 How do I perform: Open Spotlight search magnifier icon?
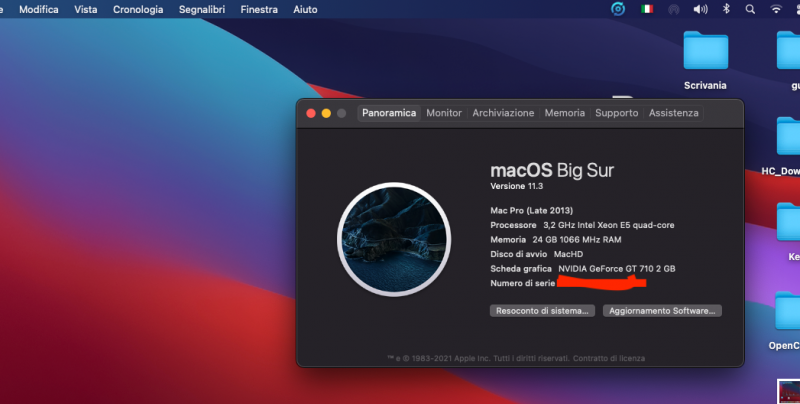point(750,9)
